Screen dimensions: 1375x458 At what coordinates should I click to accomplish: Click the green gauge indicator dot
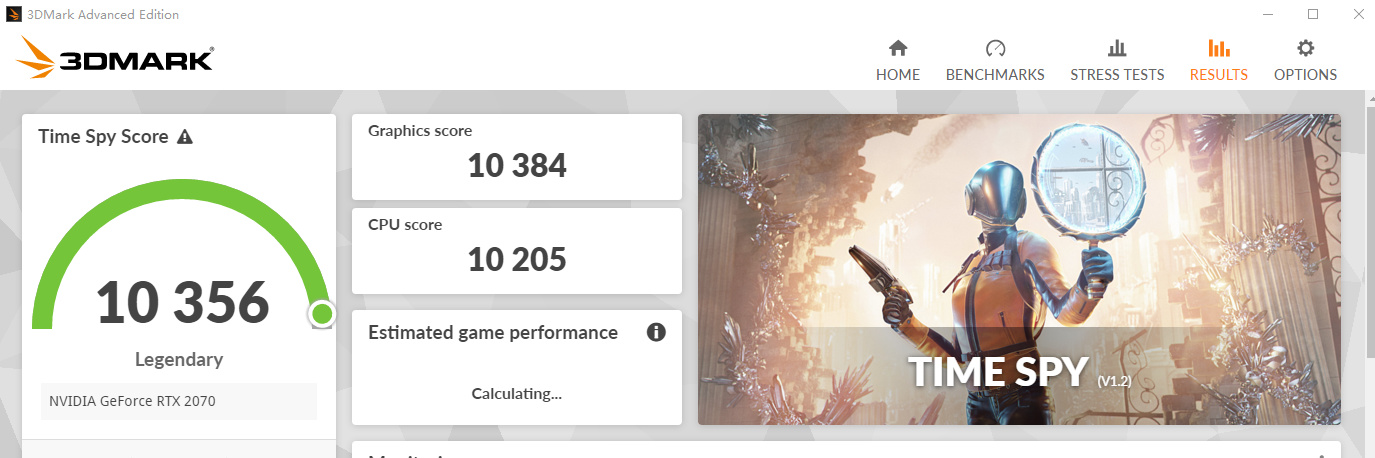click(321, 314)
